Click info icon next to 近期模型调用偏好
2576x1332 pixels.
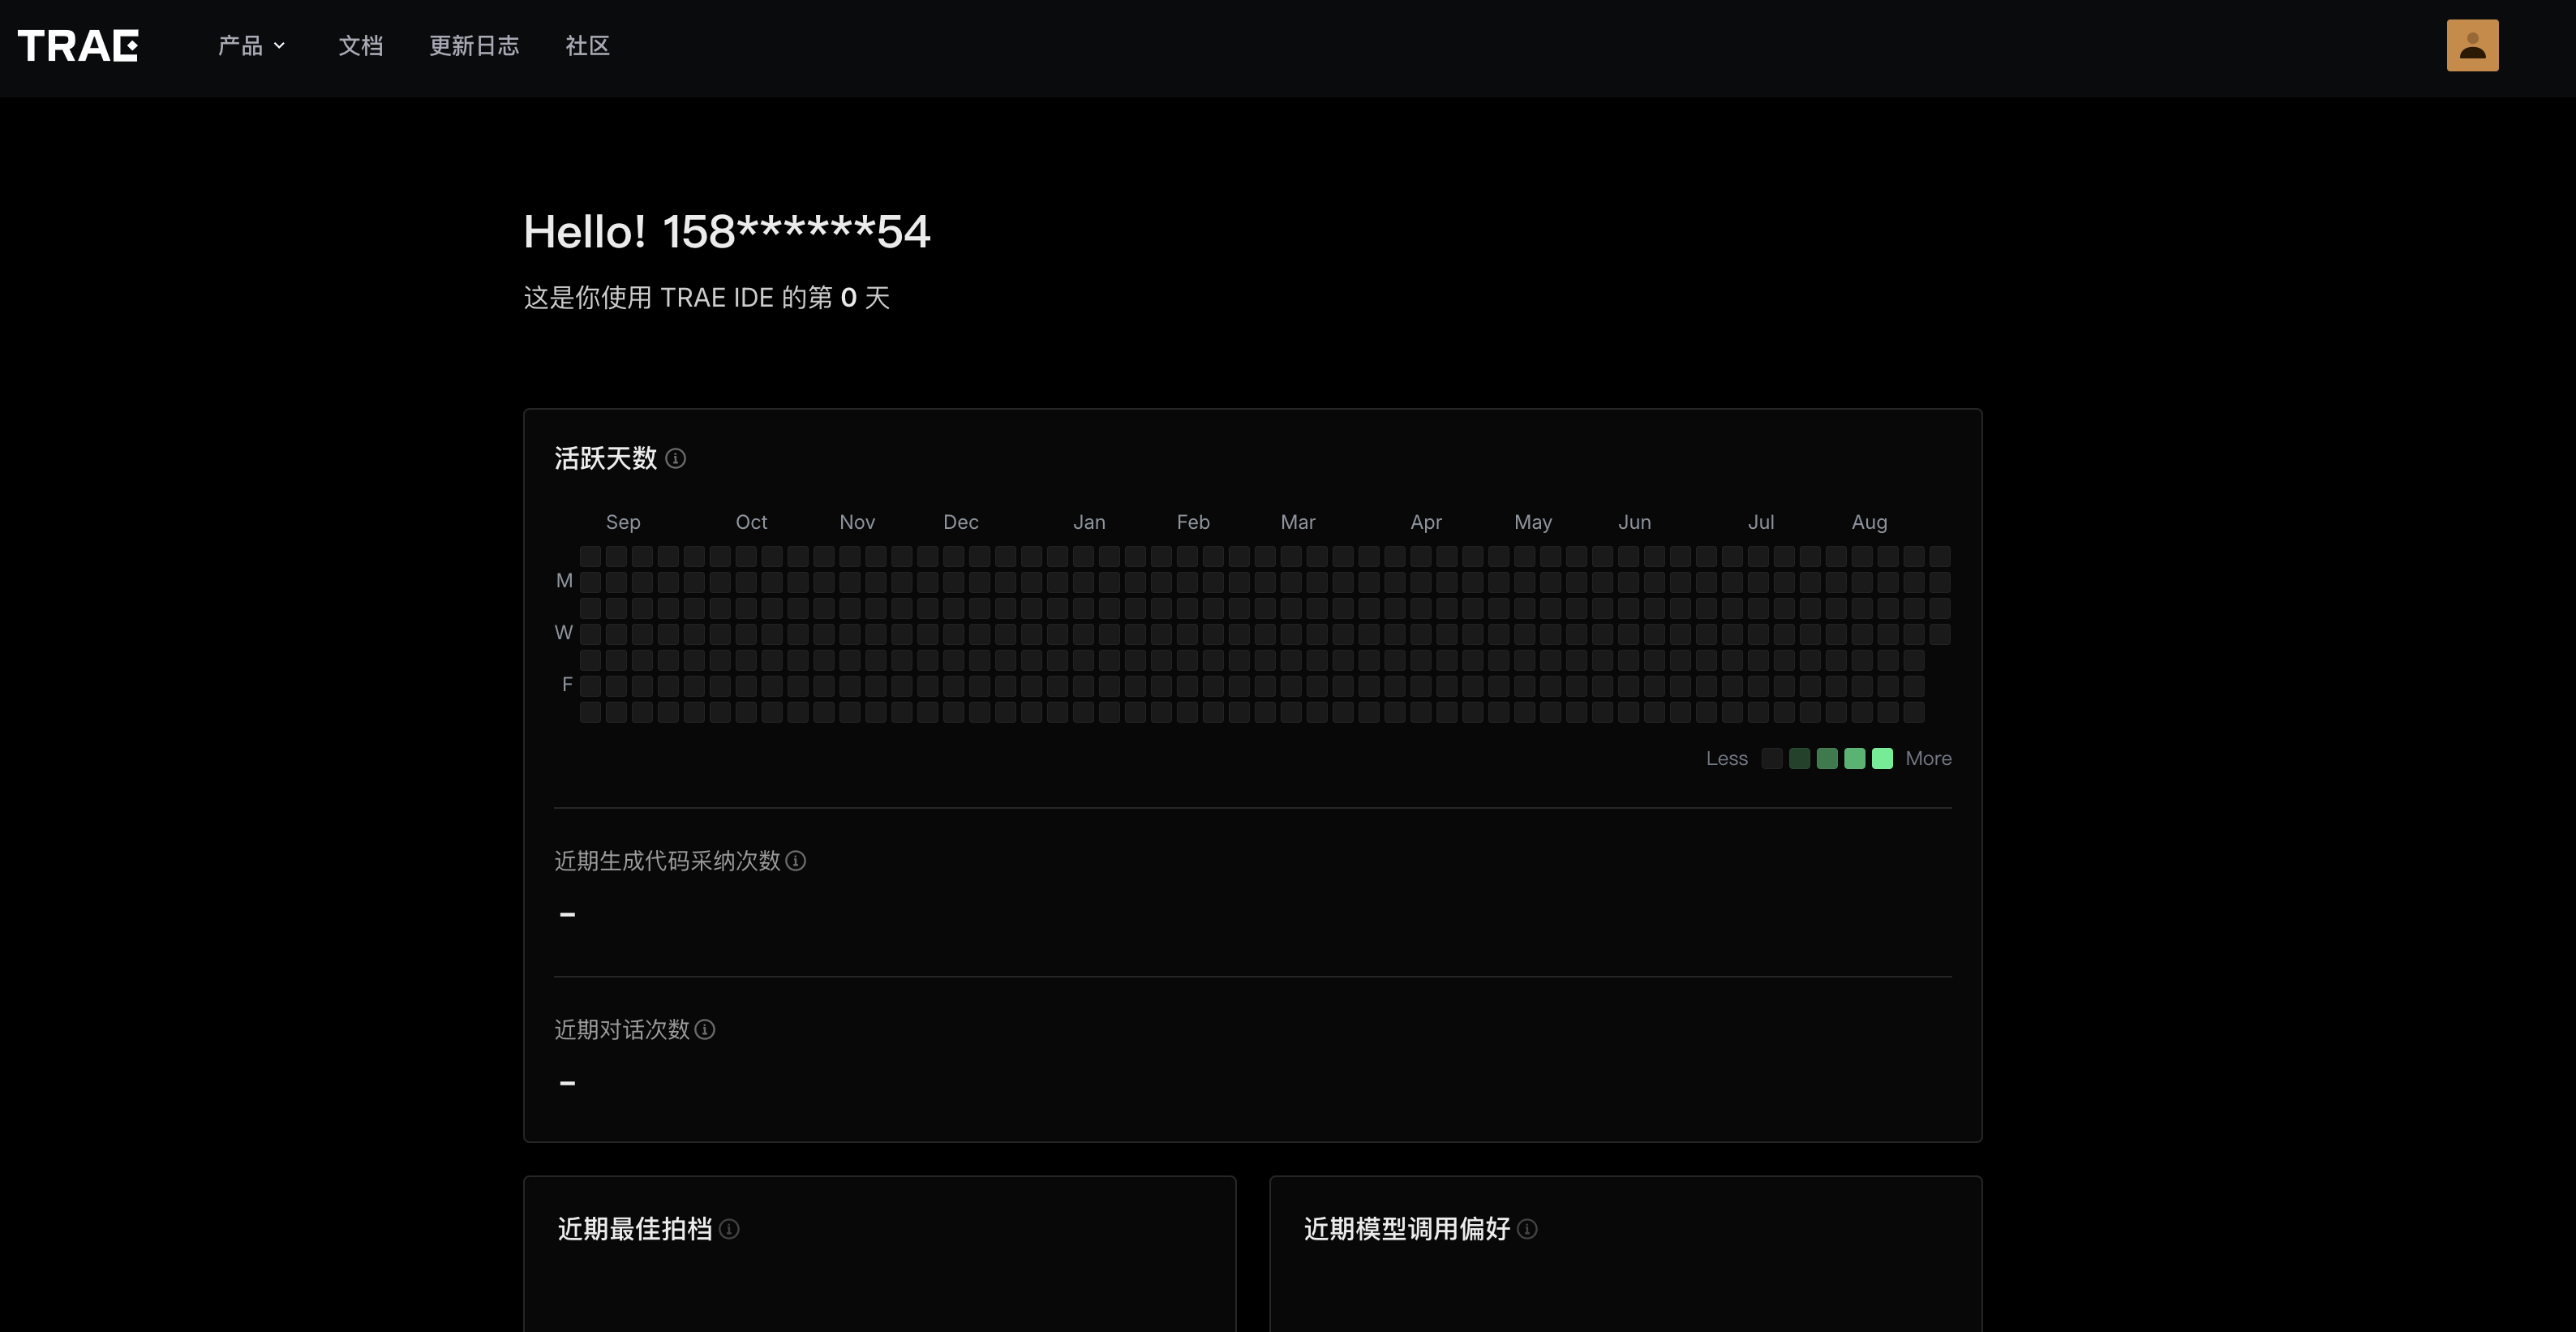(x=1527, y=1229)
